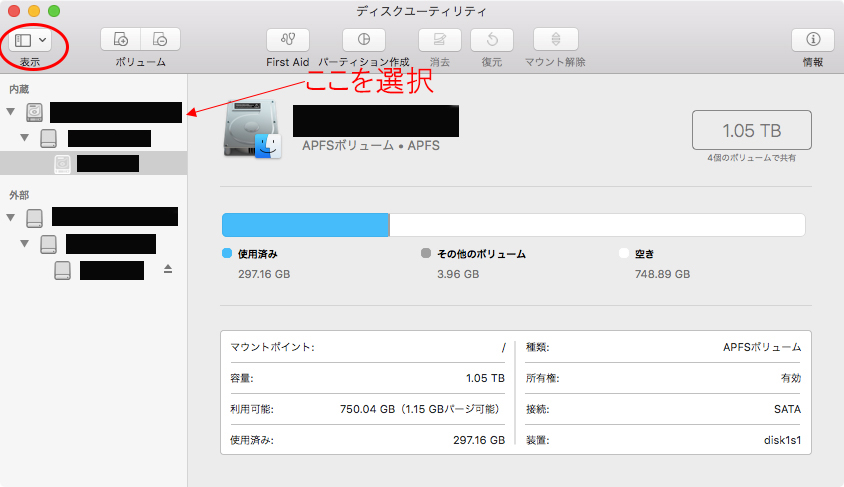Click the 748.89 GB free value
This screenshot has width=844, height=487.
[662, 274]
